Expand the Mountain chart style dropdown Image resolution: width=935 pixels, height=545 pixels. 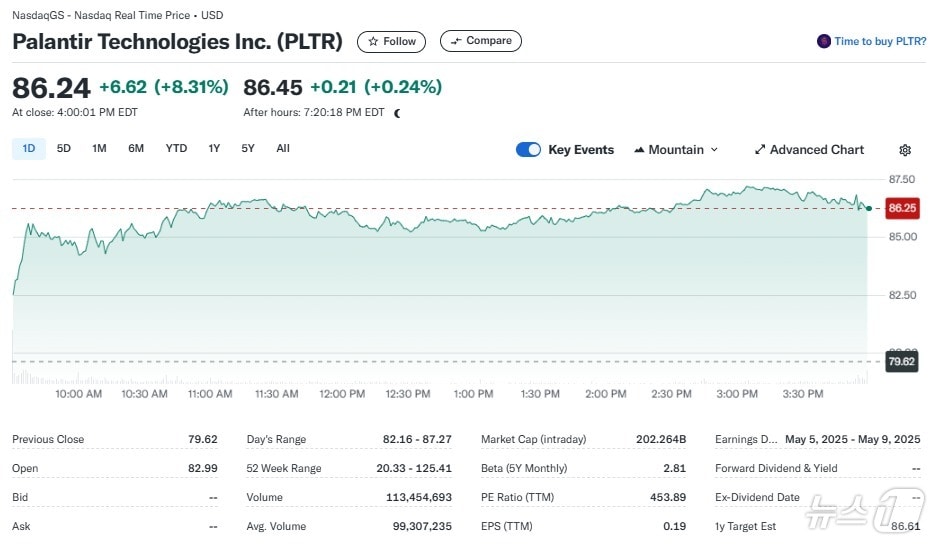(x=714, y=150)
